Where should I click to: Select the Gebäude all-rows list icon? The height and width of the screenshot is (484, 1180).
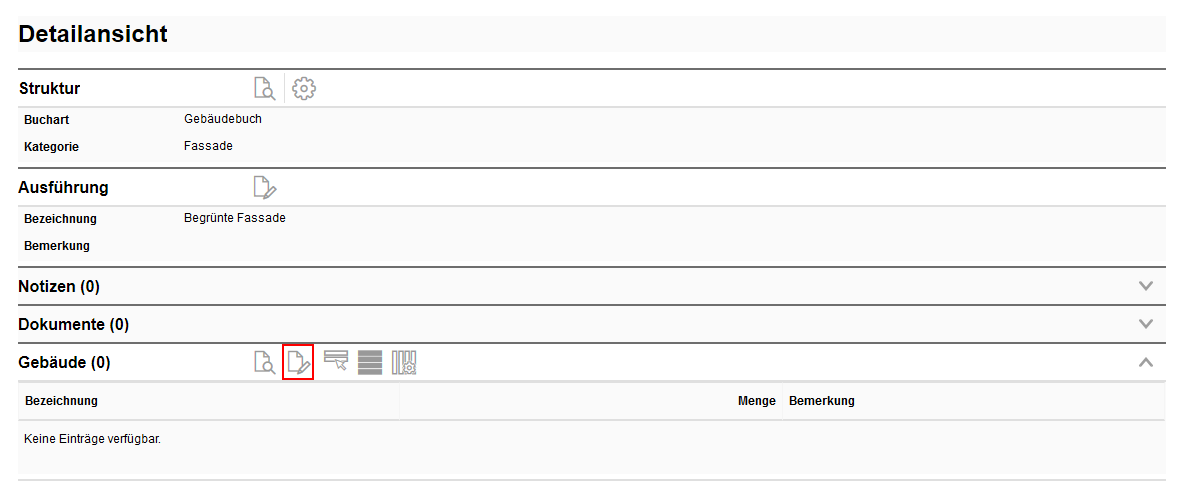[370, 362]
